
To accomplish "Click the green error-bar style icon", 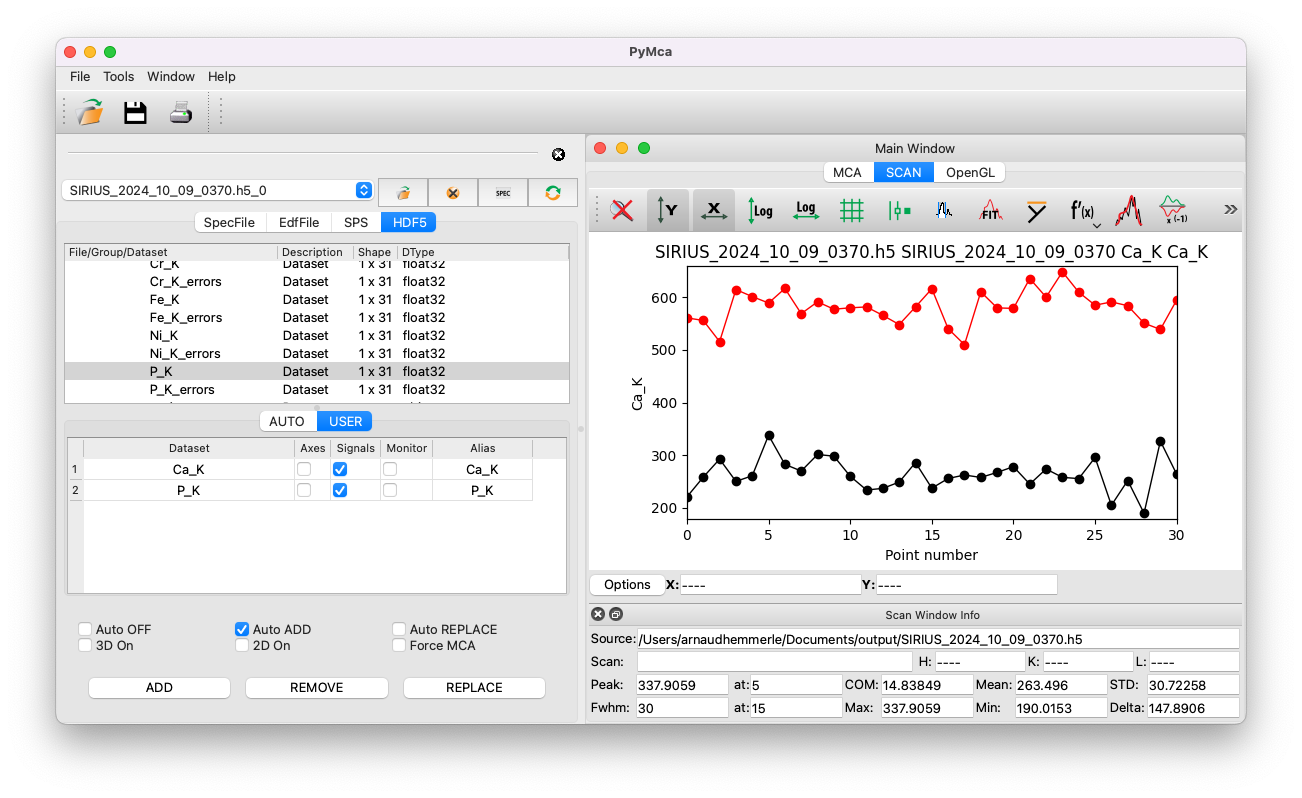I will (898, 210).
